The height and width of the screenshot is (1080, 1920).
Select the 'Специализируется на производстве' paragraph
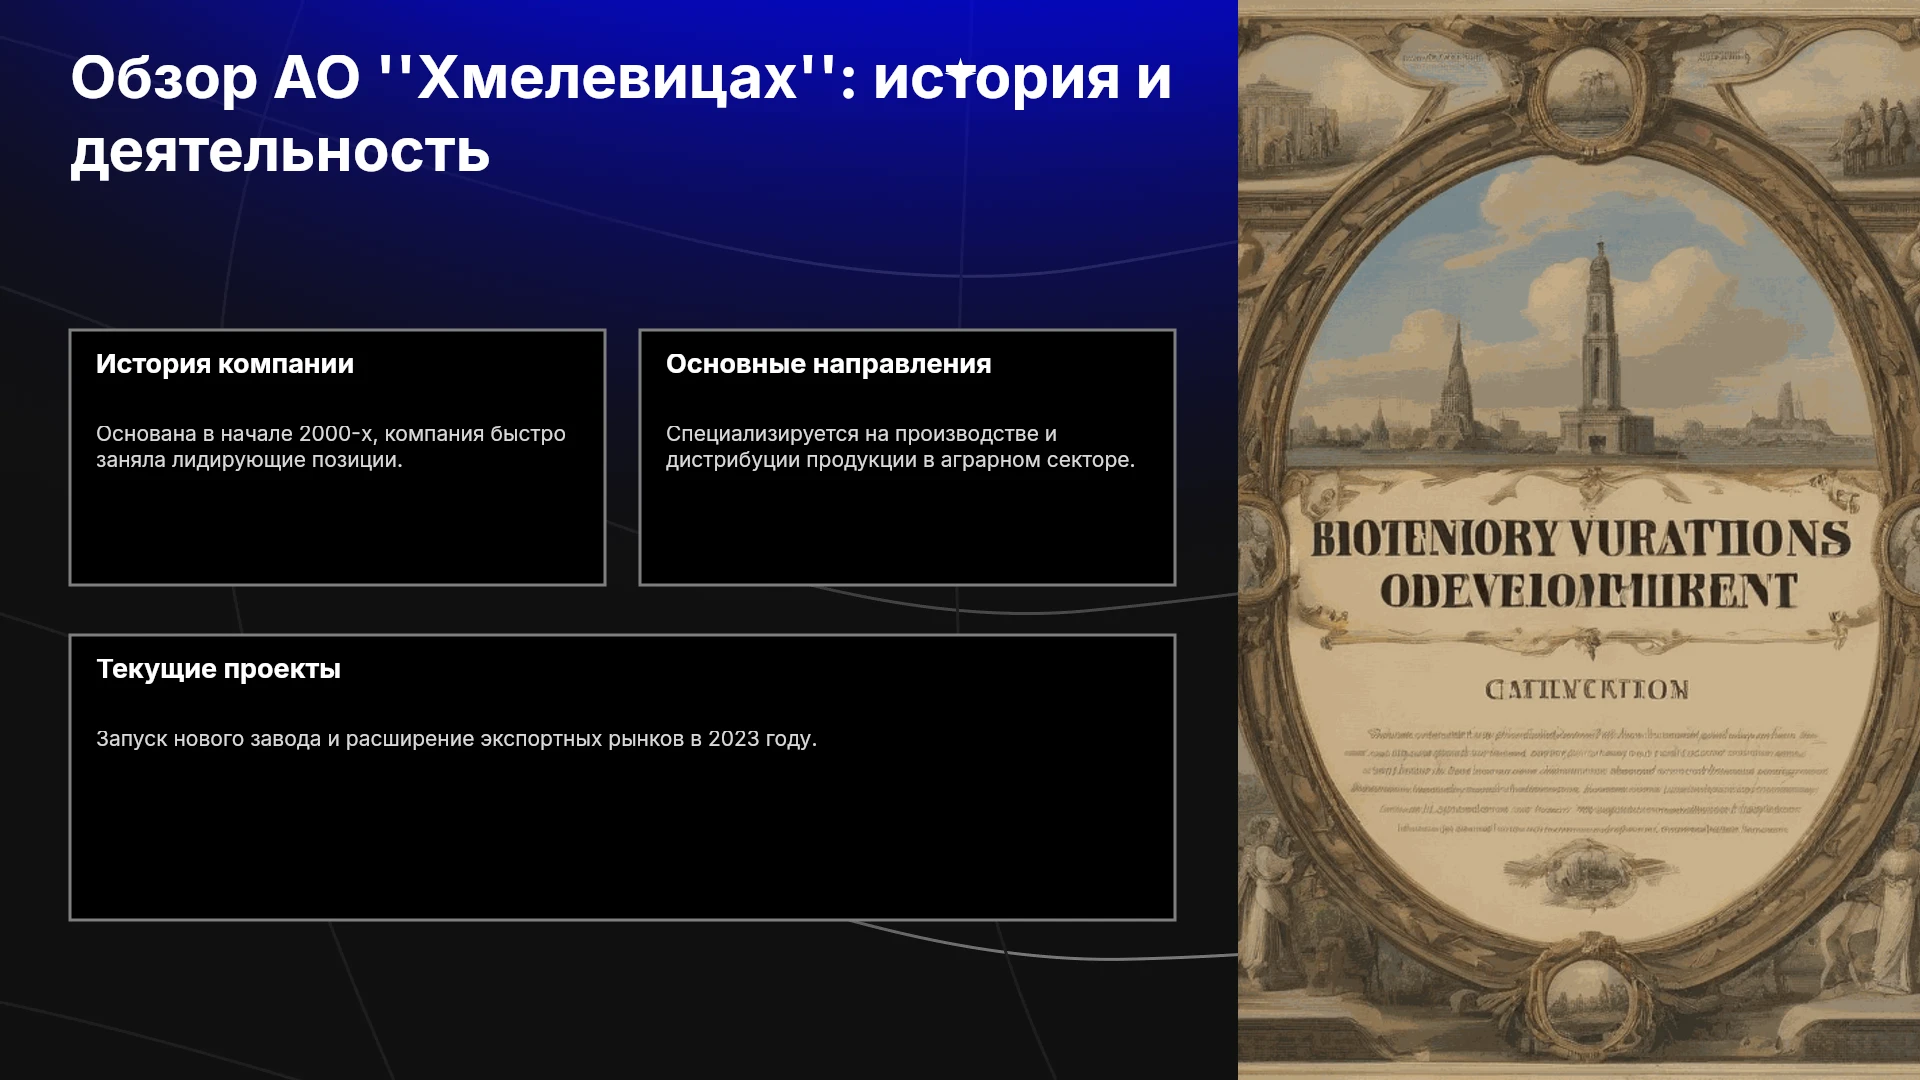point(900,447)
